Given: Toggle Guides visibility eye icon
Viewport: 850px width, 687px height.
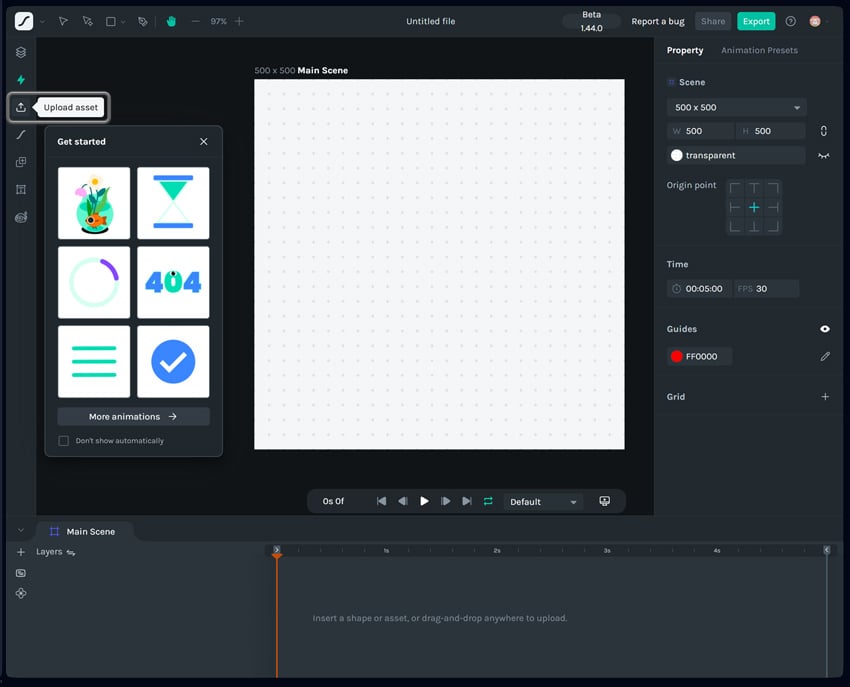Looking at the screenshot, I should pyautogui.click(x=825, y=329).
